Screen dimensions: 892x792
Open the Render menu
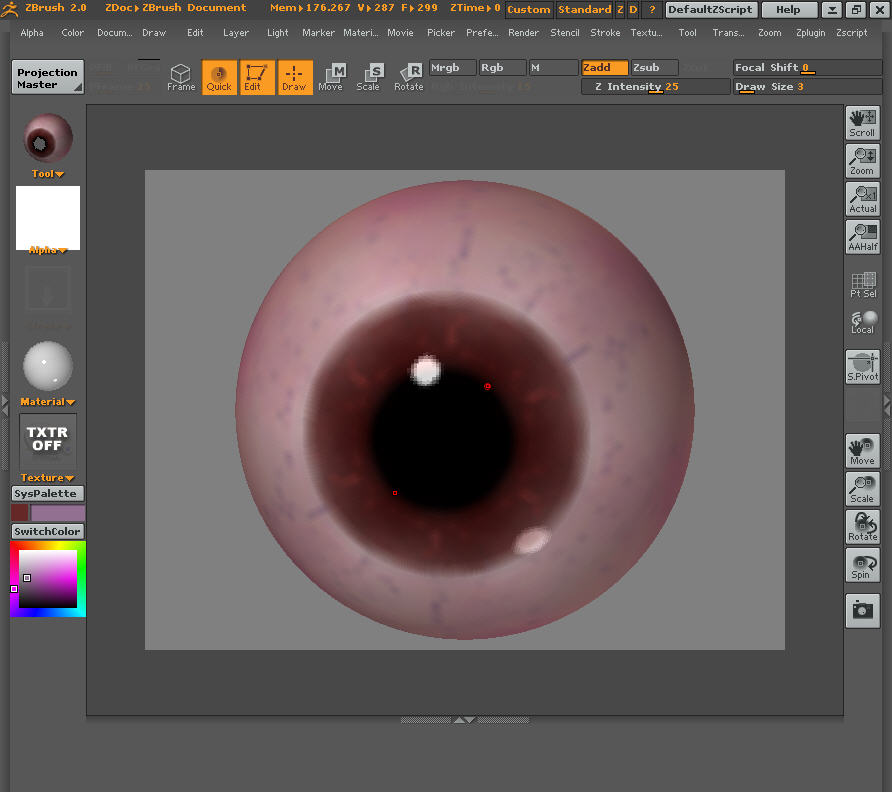523,33
